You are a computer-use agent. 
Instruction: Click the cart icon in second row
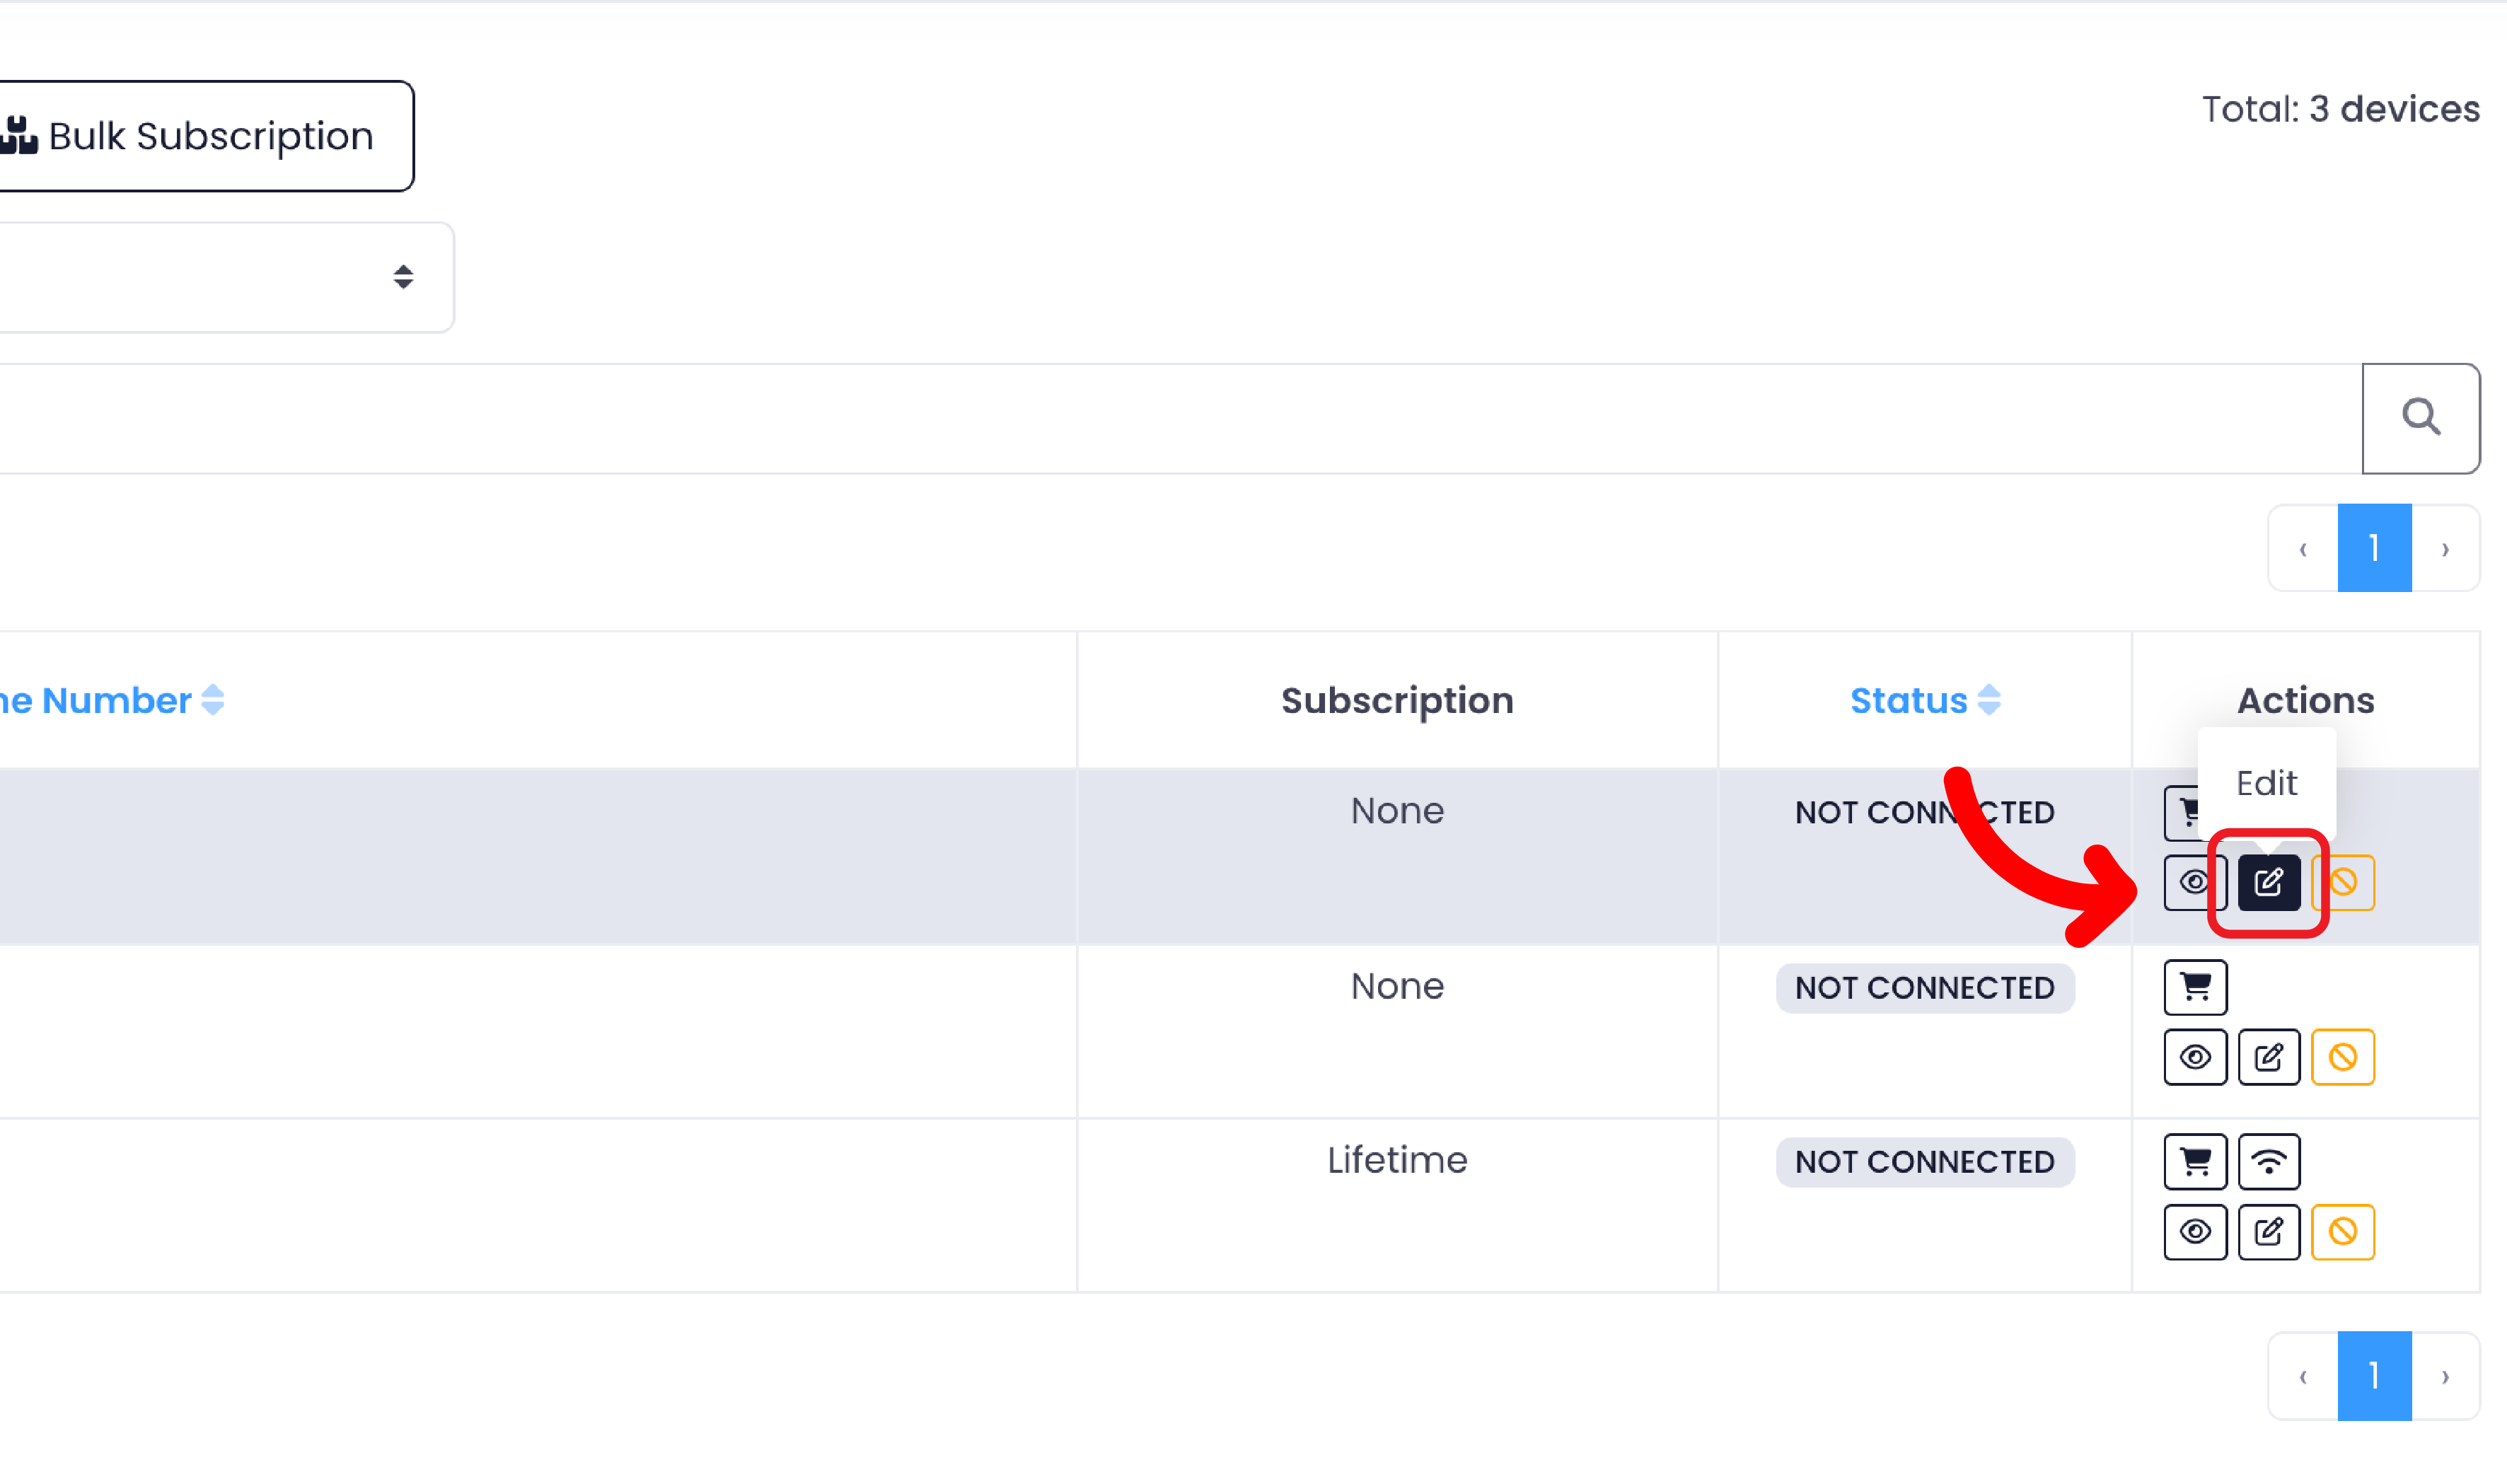2195,987
